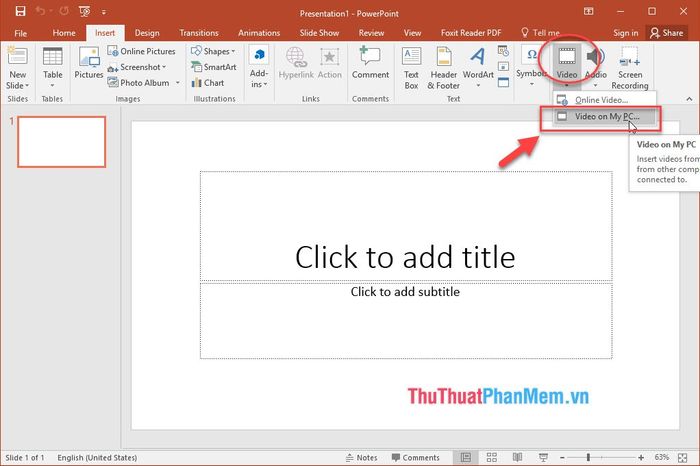Open Add-ins menu
Viewport: 700px width, 466px height.
[x=259, y=67]
